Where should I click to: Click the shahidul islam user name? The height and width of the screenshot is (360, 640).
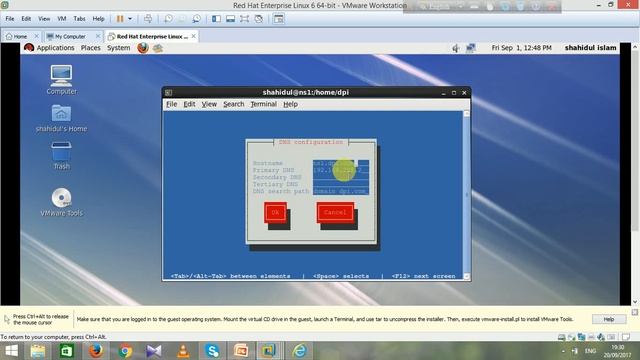click(590, 48)
